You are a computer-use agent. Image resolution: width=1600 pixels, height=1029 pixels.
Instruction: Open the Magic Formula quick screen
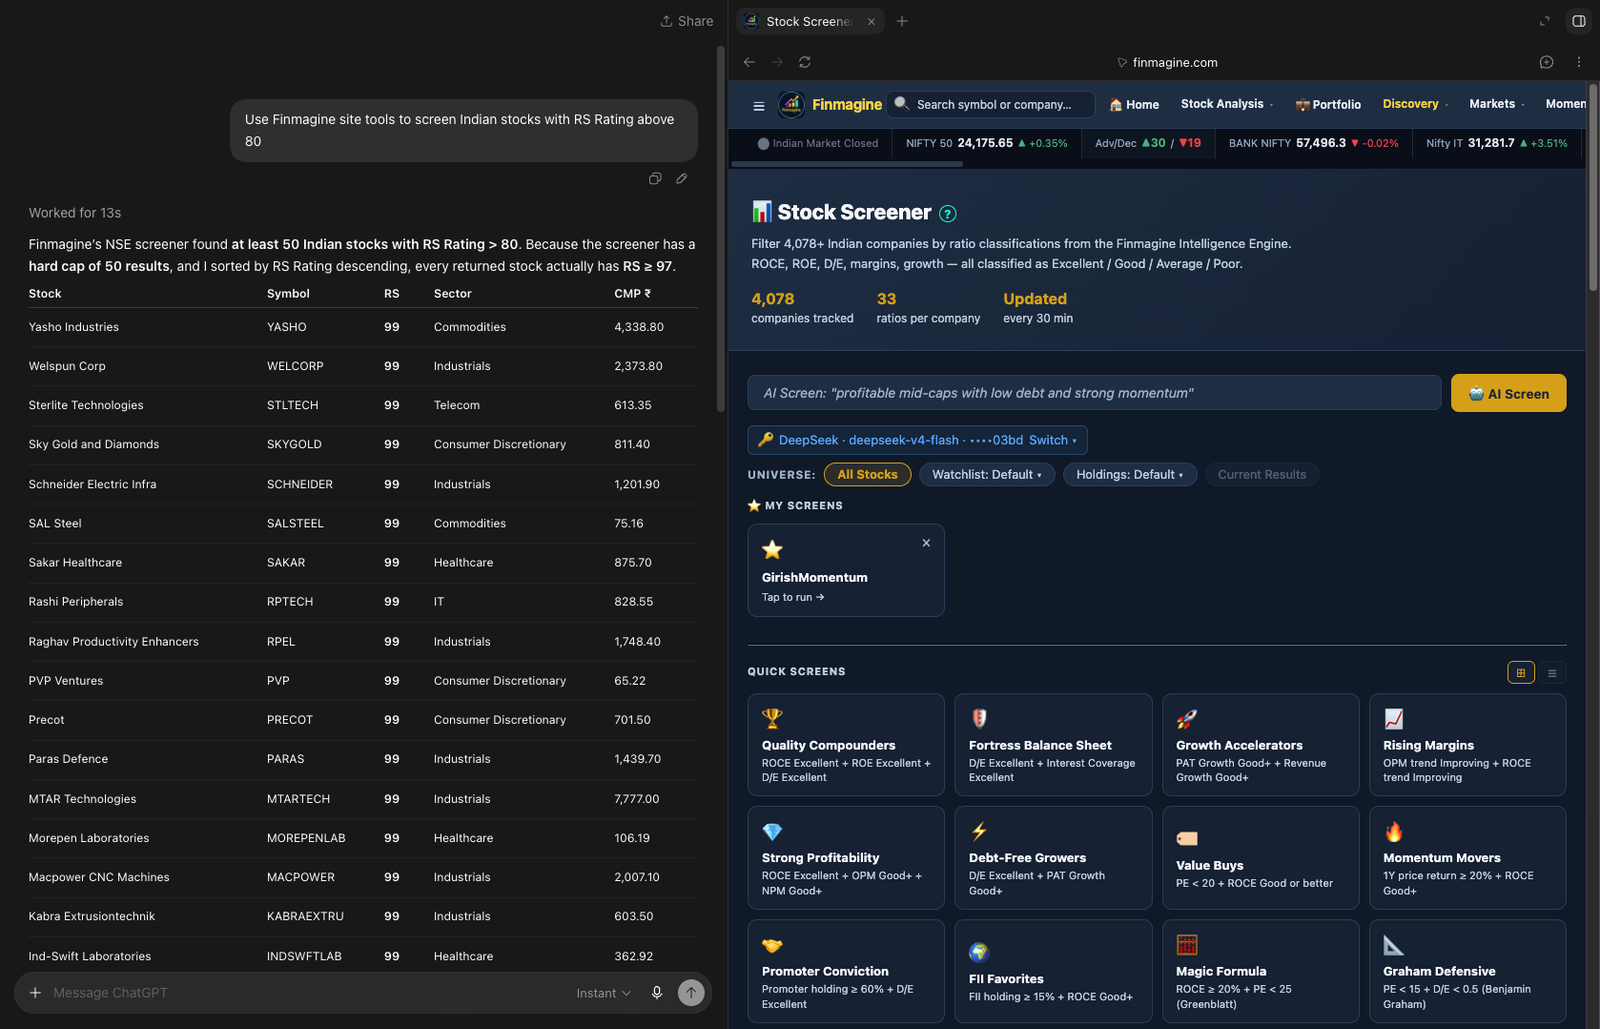[x=1260, y=971]
